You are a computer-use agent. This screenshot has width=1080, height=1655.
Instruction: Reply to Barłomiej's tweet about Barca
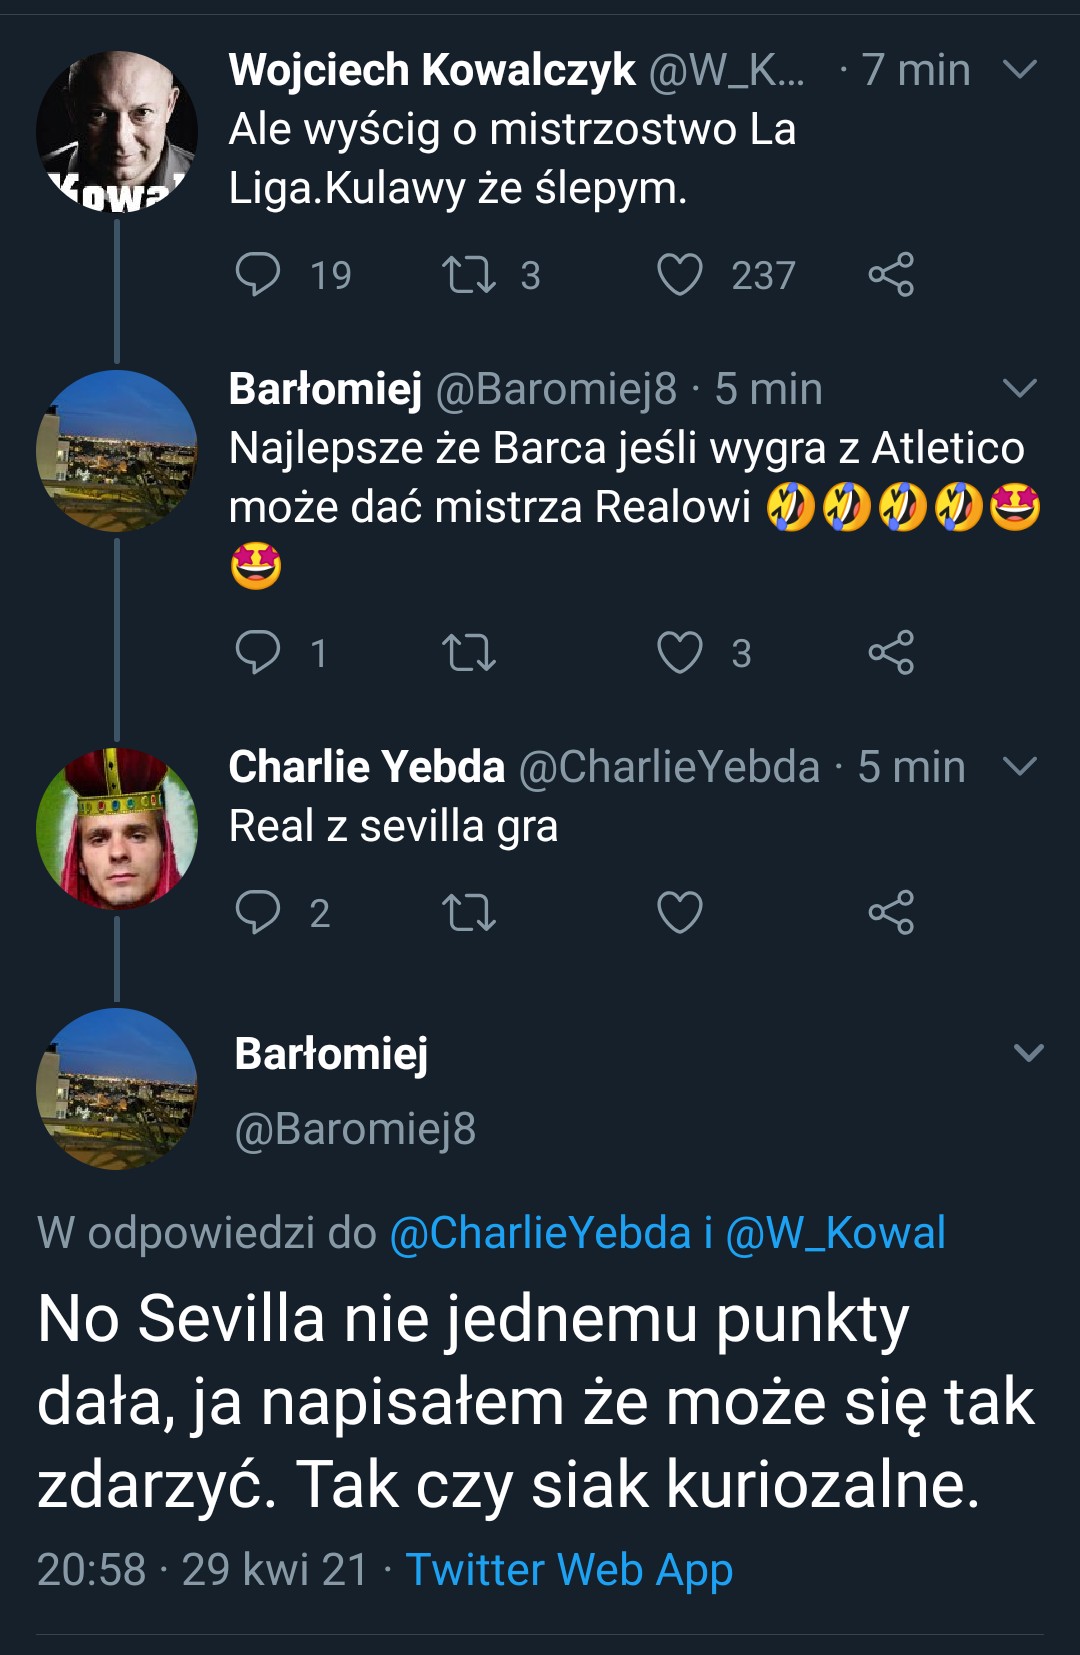point(258,653)
